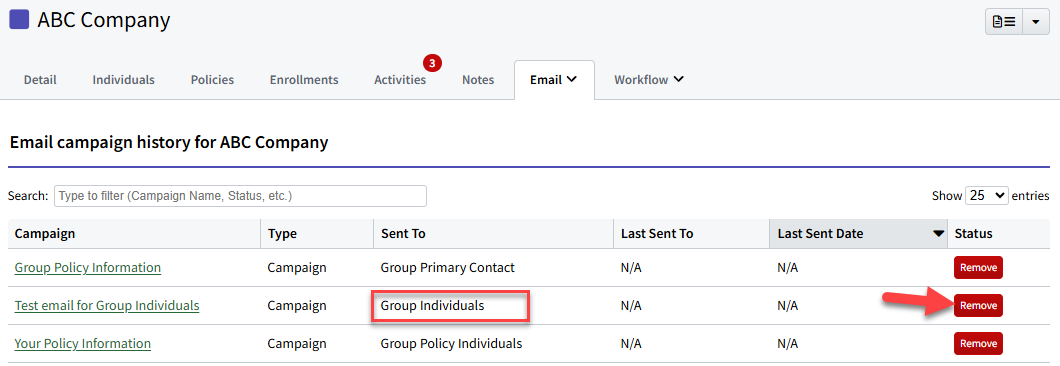Click the Group Individuals cell text
The image size is (1060, 366).
[433, 305]
